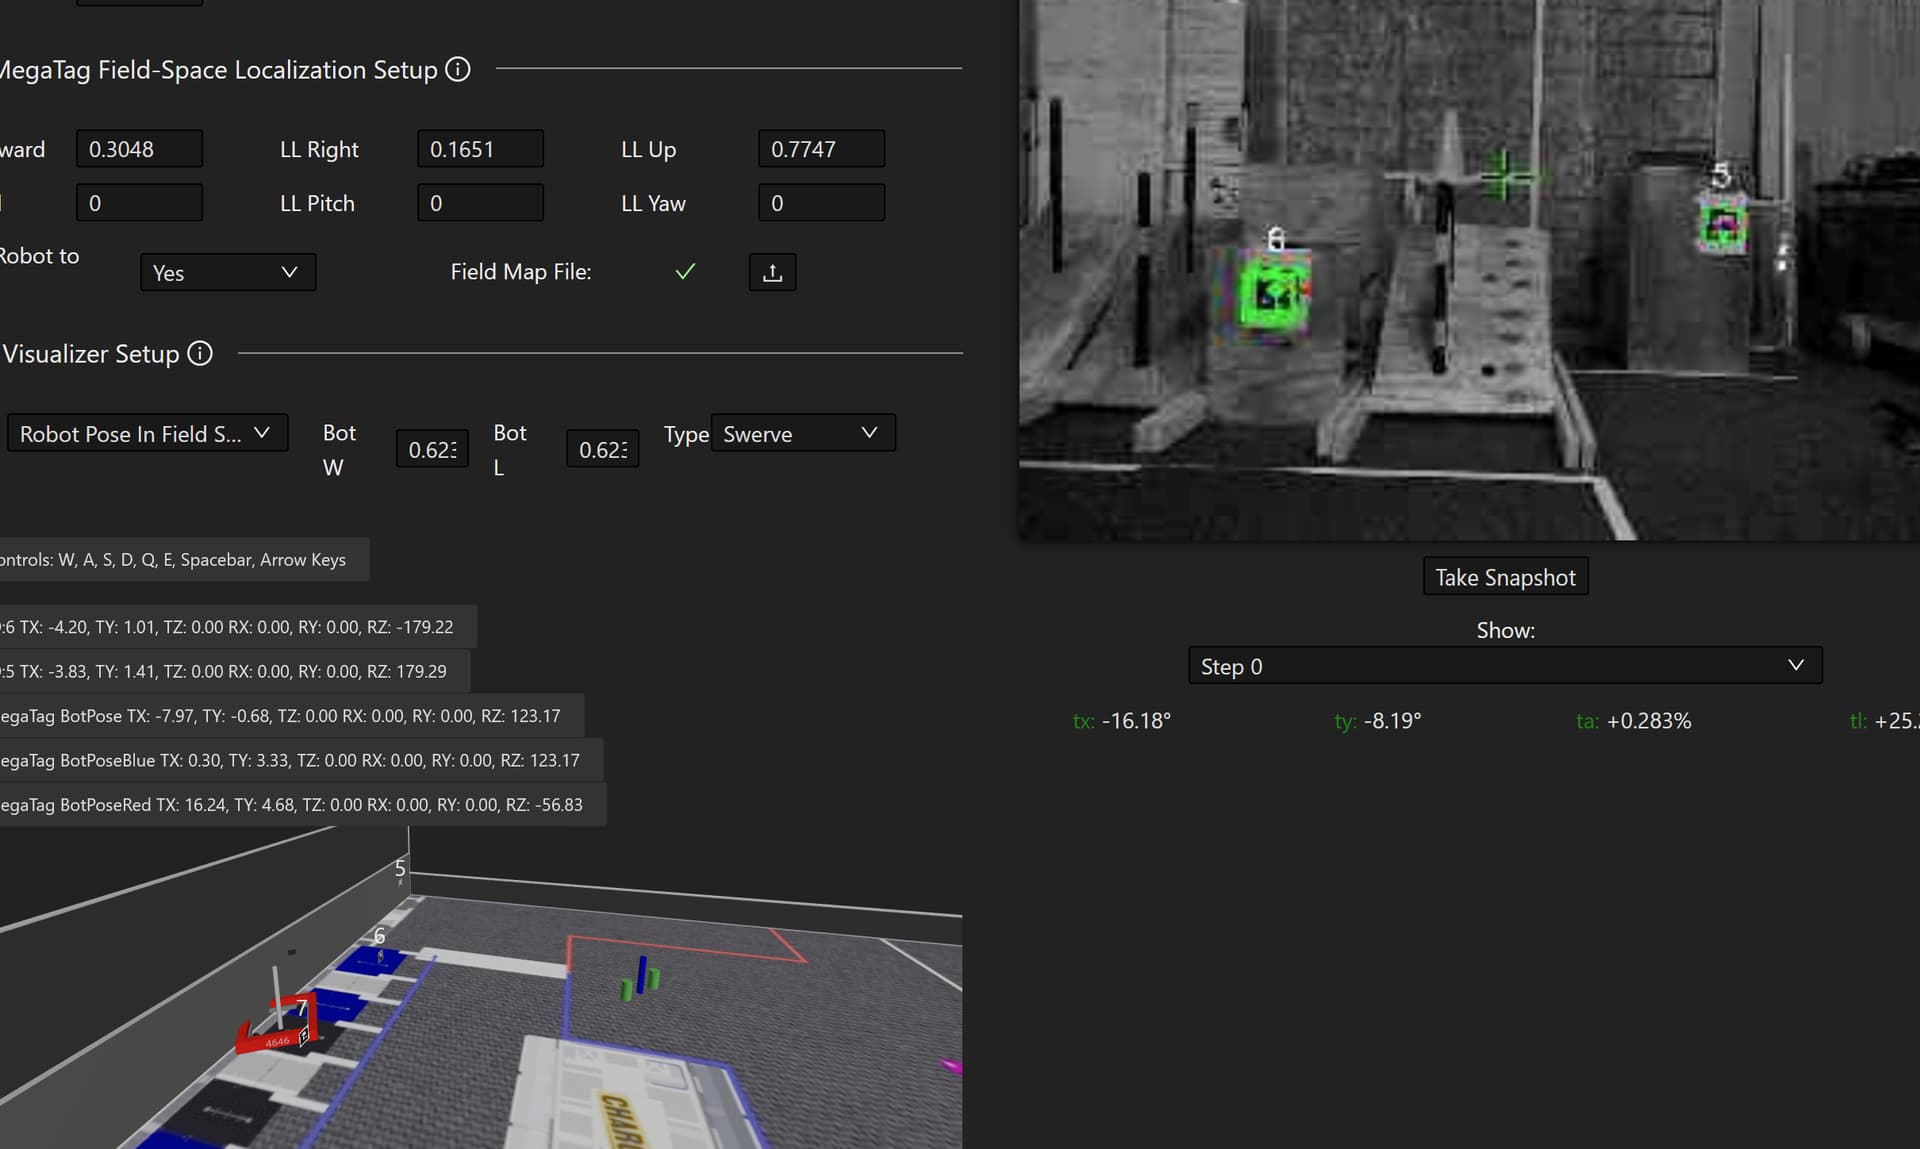Edit the LL Up field 0.7747
The image size is (1920, 1149).
(821, 149)
